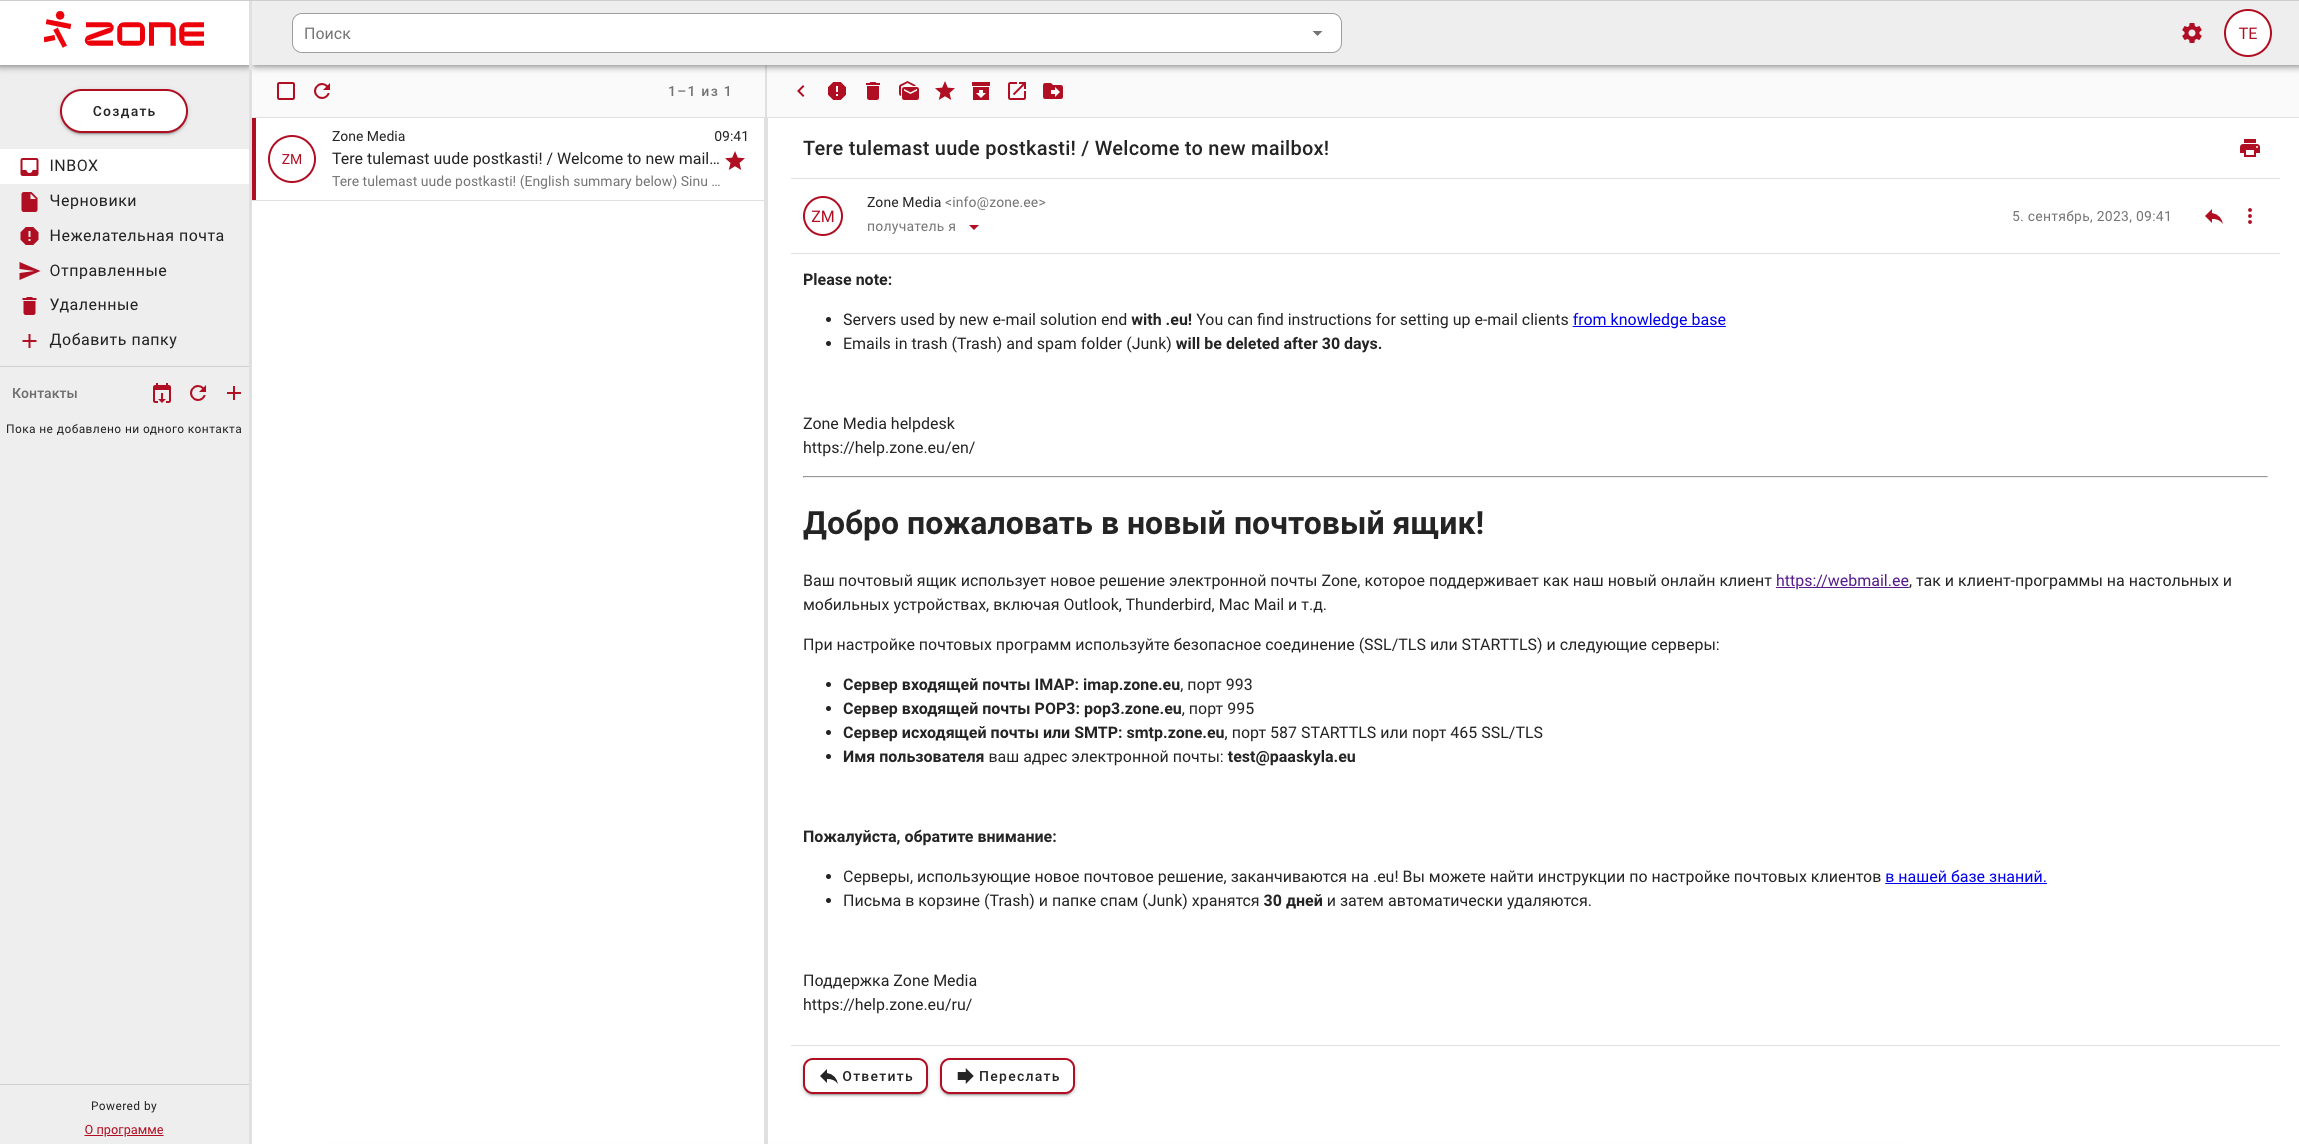2299x1144 pixels.
Task: Click the message subject heading
Action: [1066, 148]
